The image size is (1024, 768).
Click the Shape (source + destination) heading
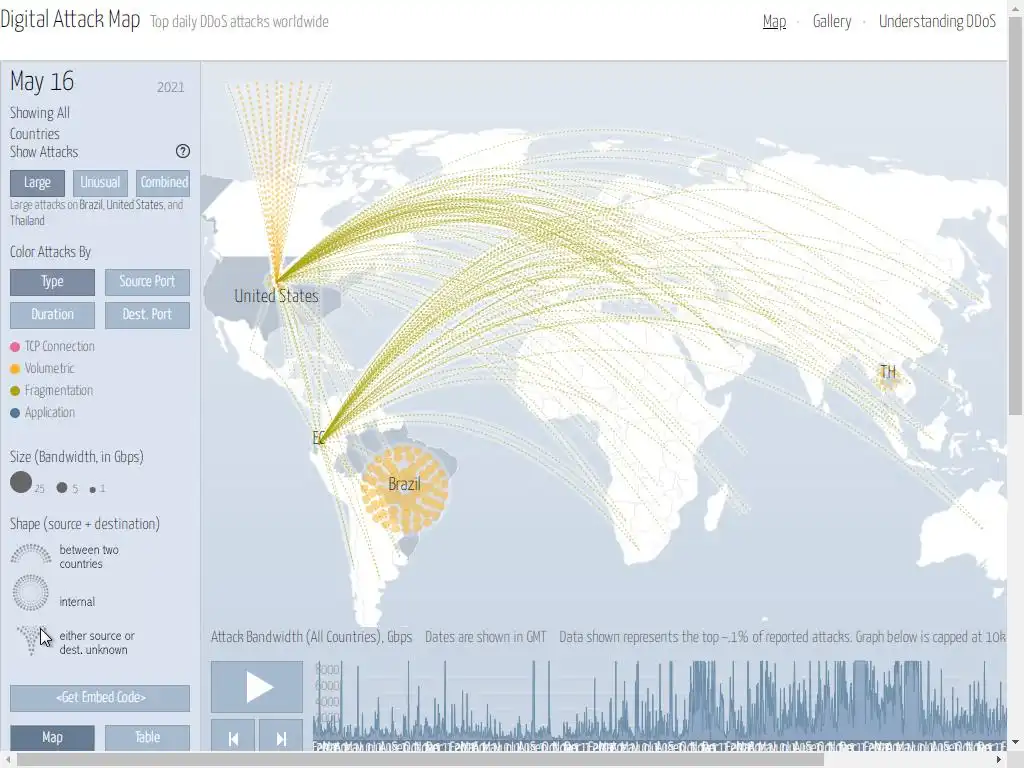85,524
